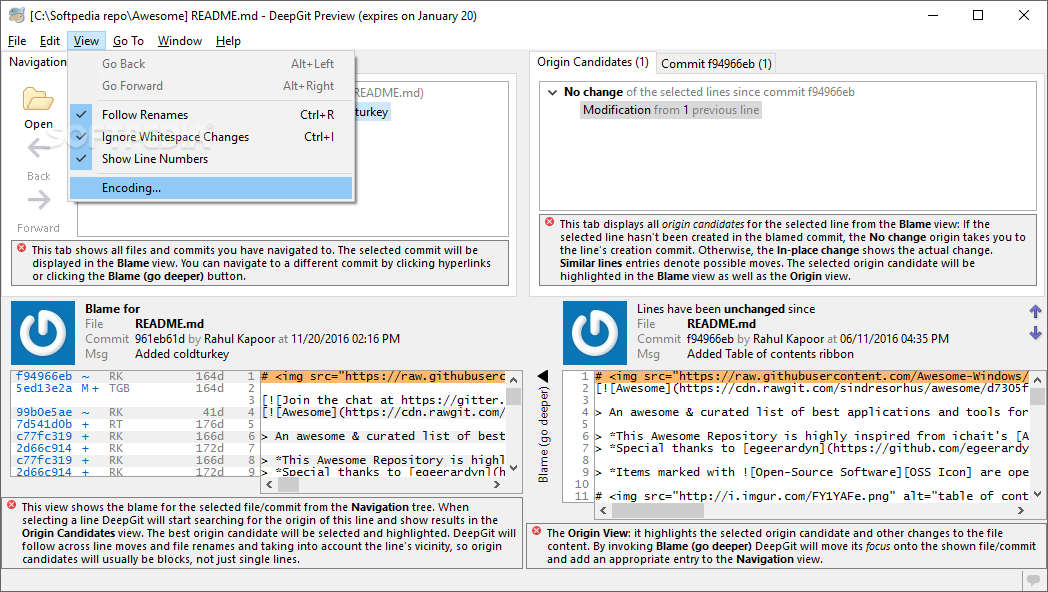Click the Blame (go deeper) black arrow
The height and width of the screenshot is (592, 1048).
(543, 376)
